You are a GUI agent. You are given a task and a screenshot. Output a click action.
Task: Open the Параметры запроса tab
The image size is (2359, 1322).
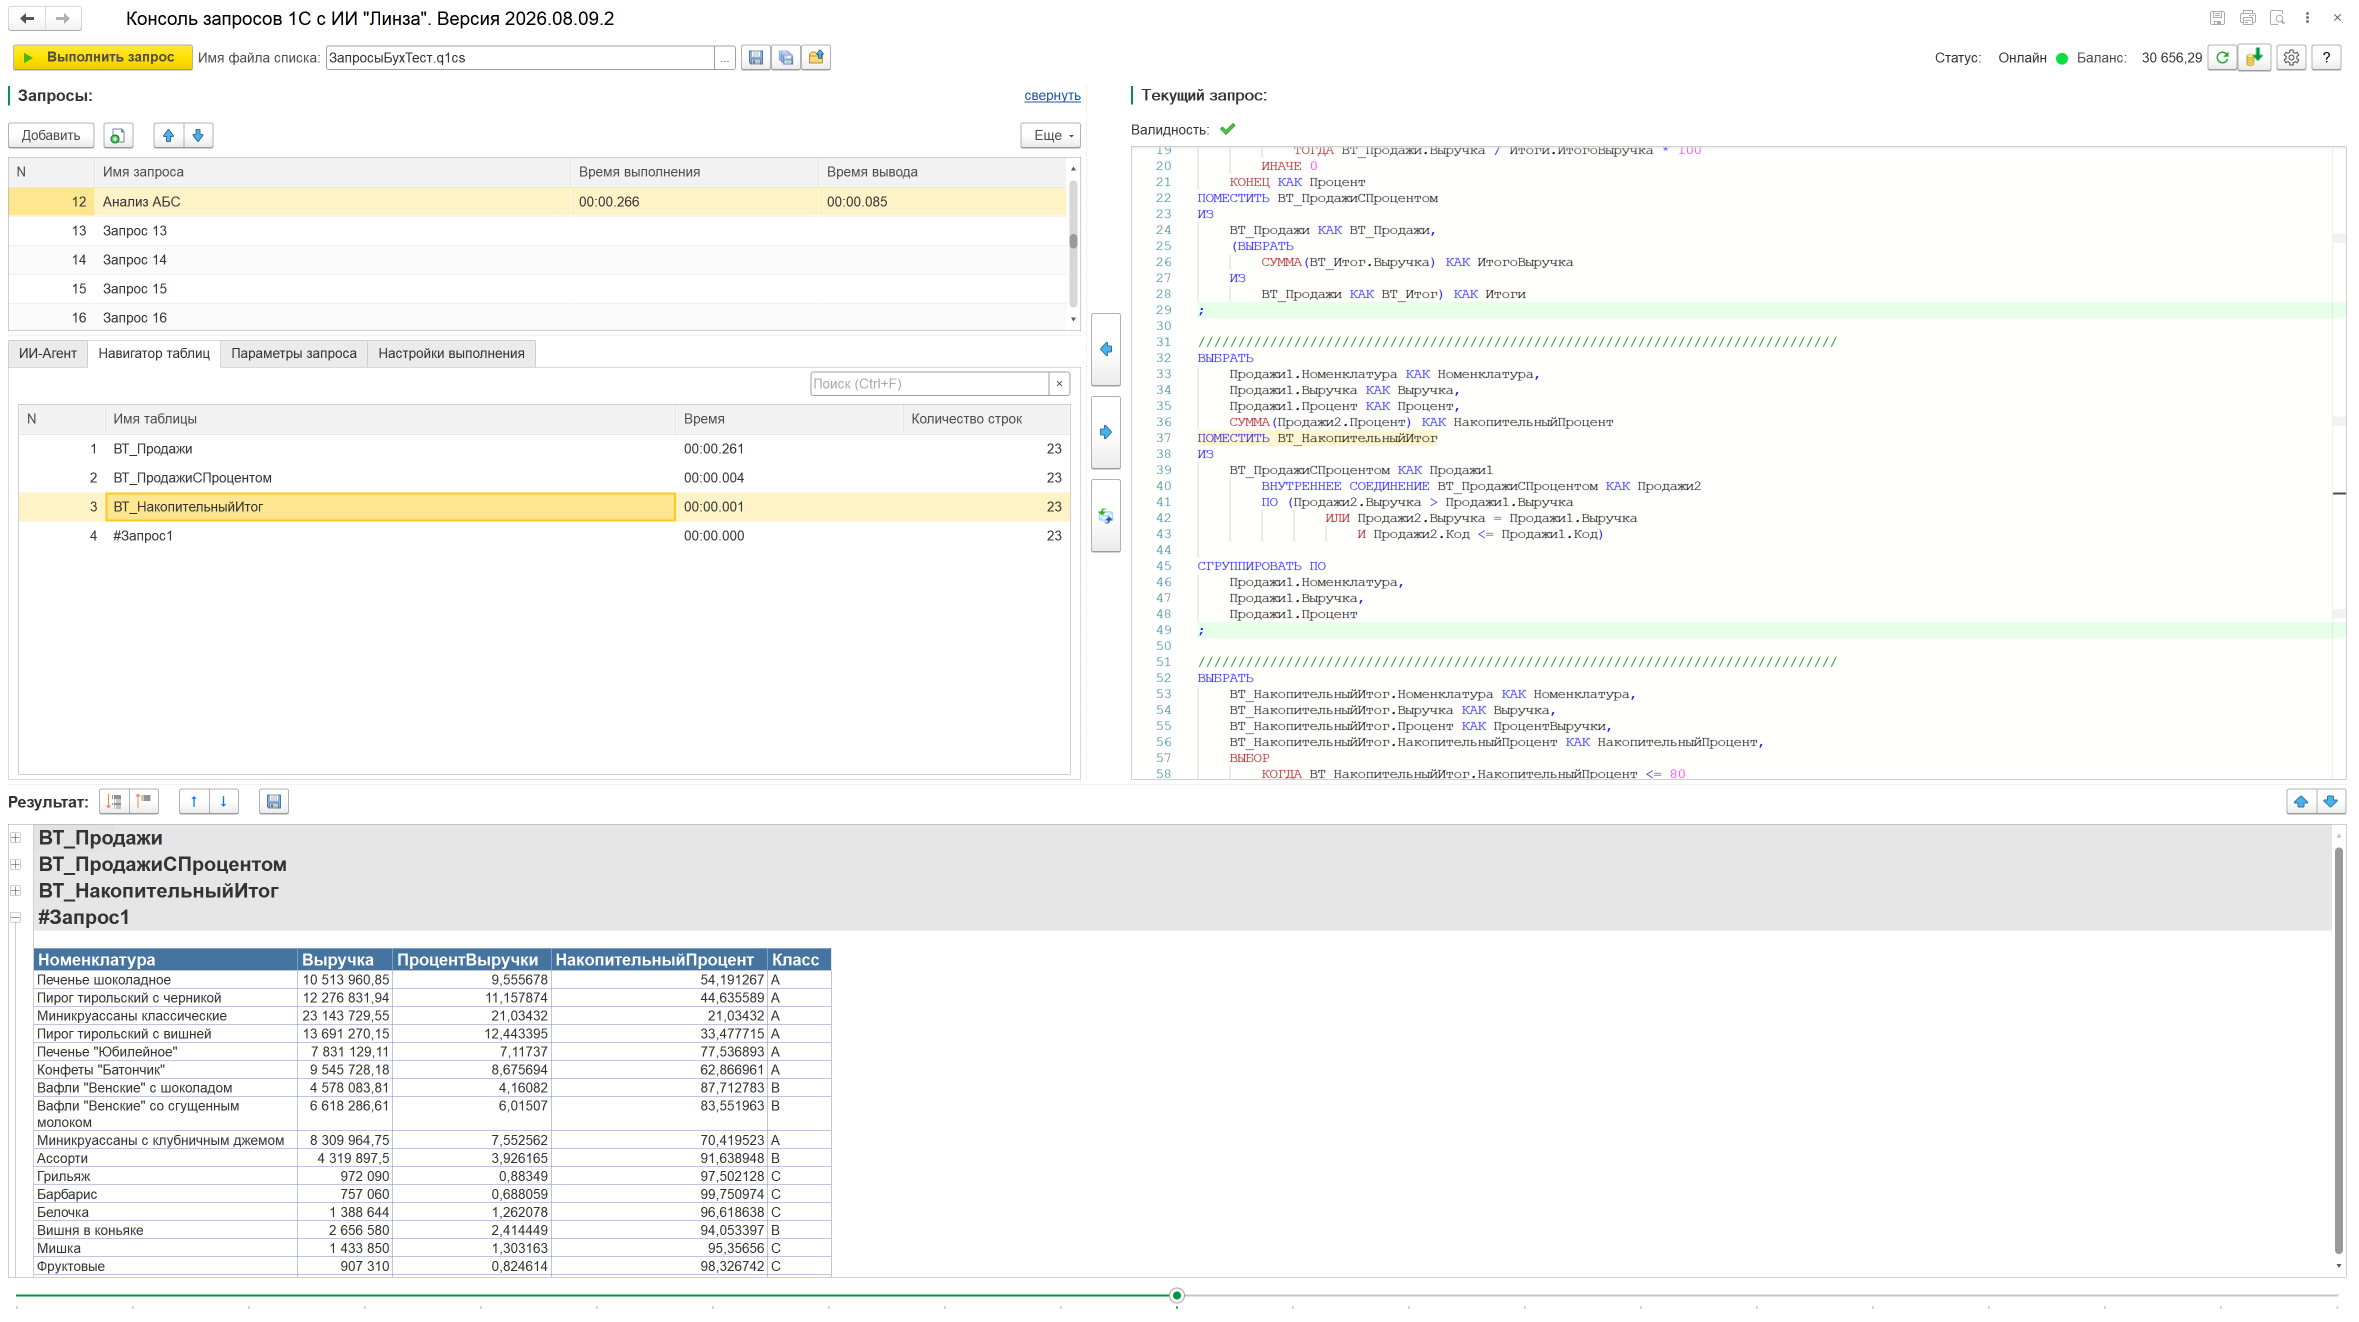[294, 353]
